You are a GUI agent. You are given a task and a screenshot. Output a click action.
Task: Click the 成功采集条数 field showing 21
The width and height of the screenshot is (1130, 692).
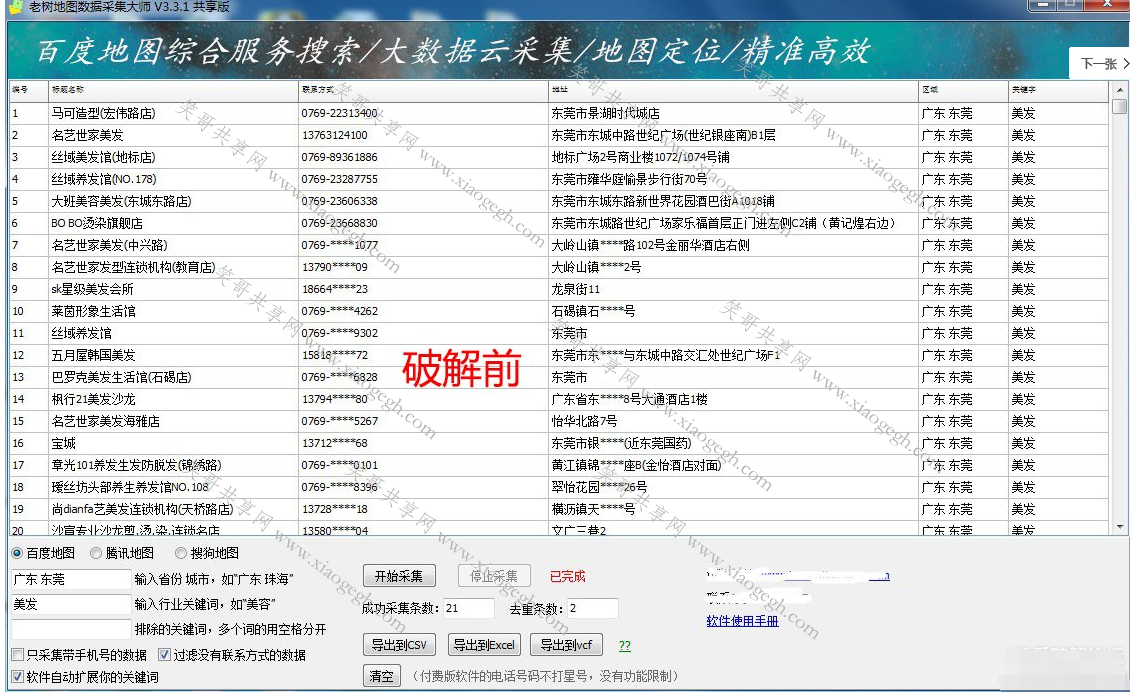coord(468,608)
